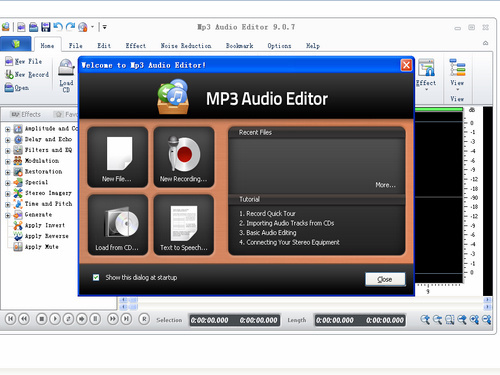Click New Record in the Home ribbon
Viewport: 500px width, 375px height.
tap(27, 74)
